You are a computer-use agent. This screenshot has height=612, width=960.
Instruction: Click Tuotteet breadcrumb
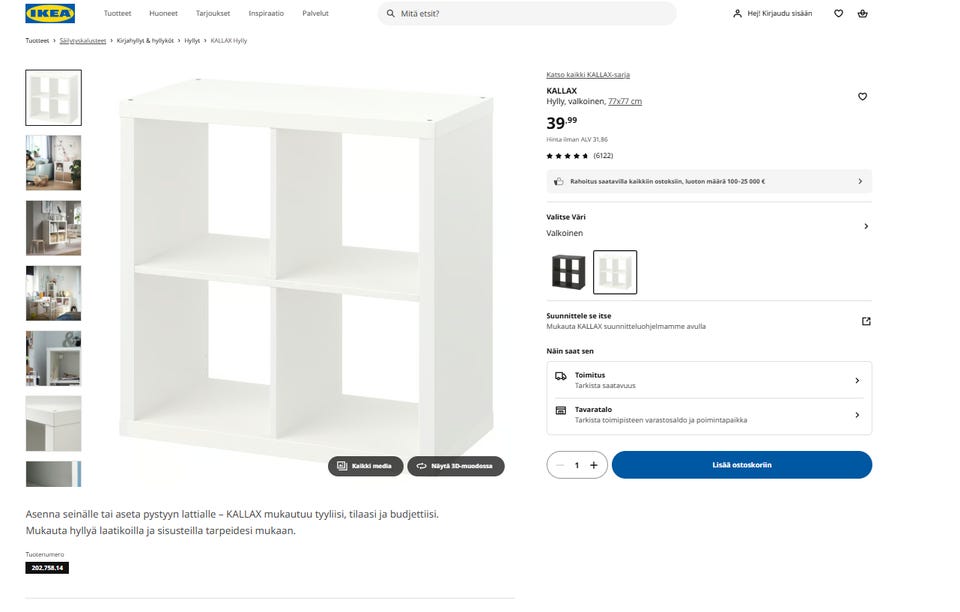tap(37, 40)
